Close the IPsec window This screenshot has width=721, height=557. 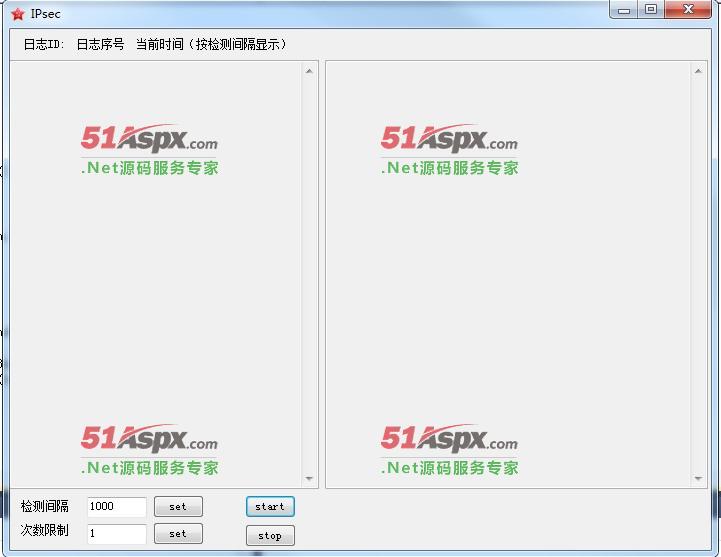pyautogui.click(x=688, y=10)
